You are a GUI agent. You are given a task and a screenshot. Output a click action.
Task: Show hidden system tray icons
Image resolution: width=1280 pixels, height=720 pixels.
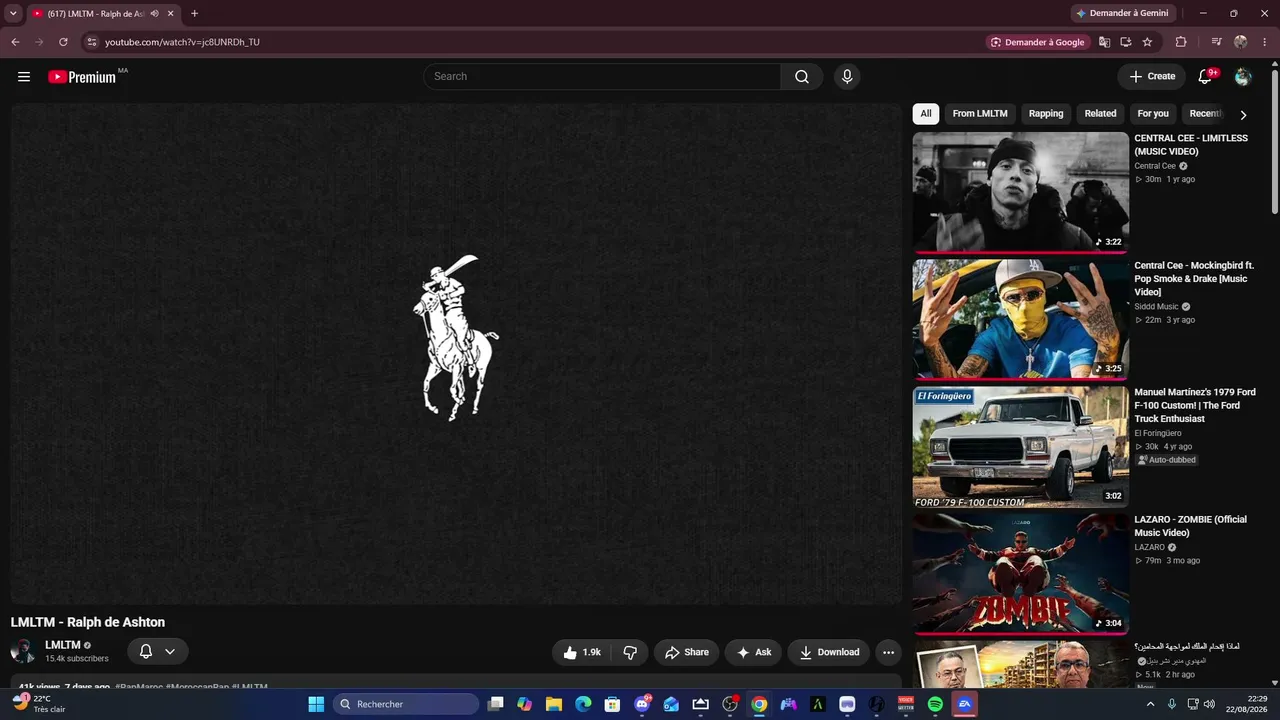coord(1150,704)
